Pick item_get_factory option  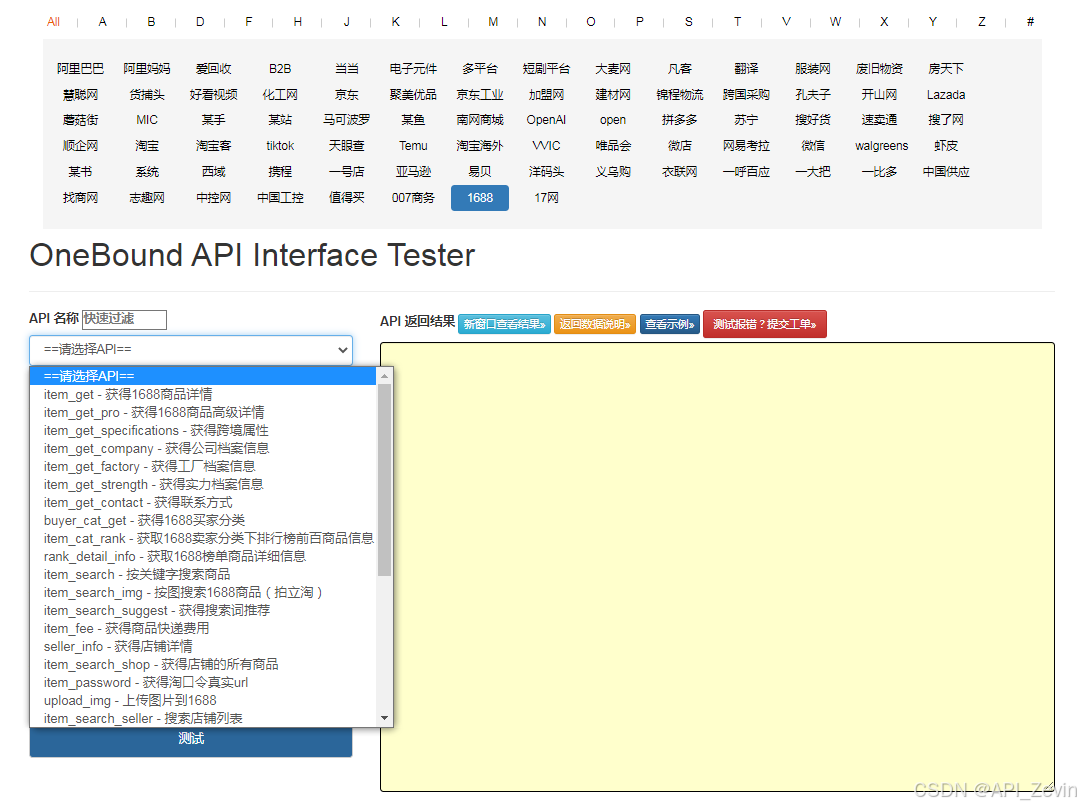point(203,467)
